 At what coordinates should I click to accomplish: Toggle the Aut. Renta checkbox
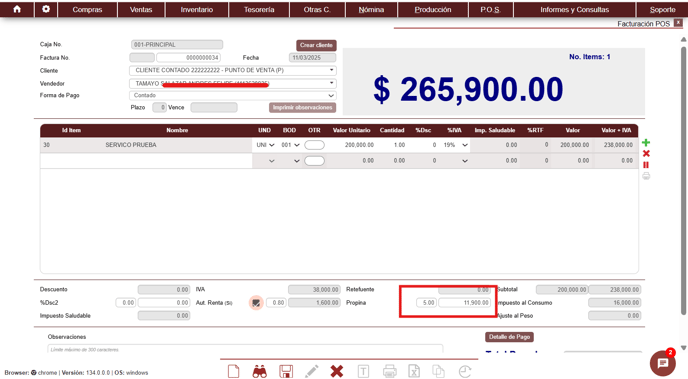point(256,303)
